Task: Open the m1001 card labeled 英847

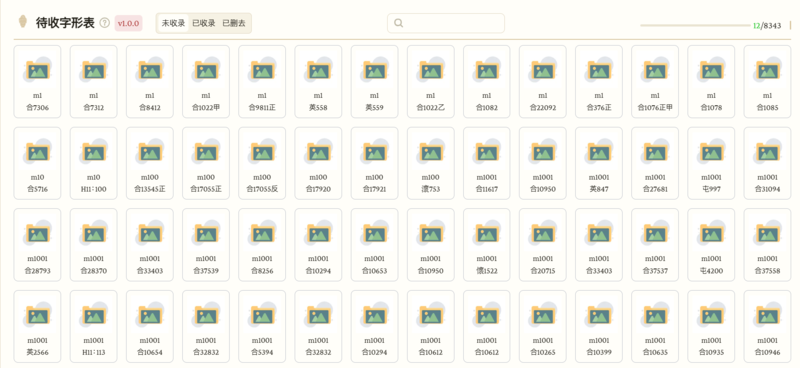Action: pos(599,163)
